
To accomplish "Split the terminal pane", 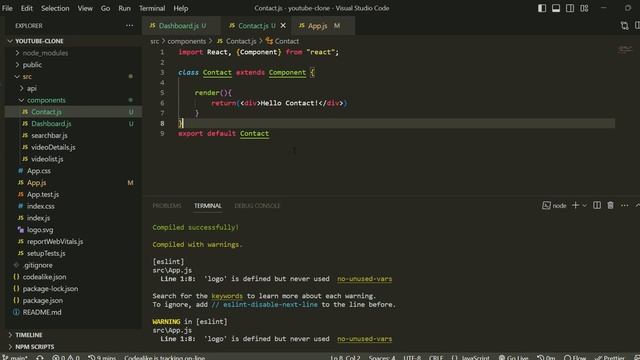I will (597, 205).
